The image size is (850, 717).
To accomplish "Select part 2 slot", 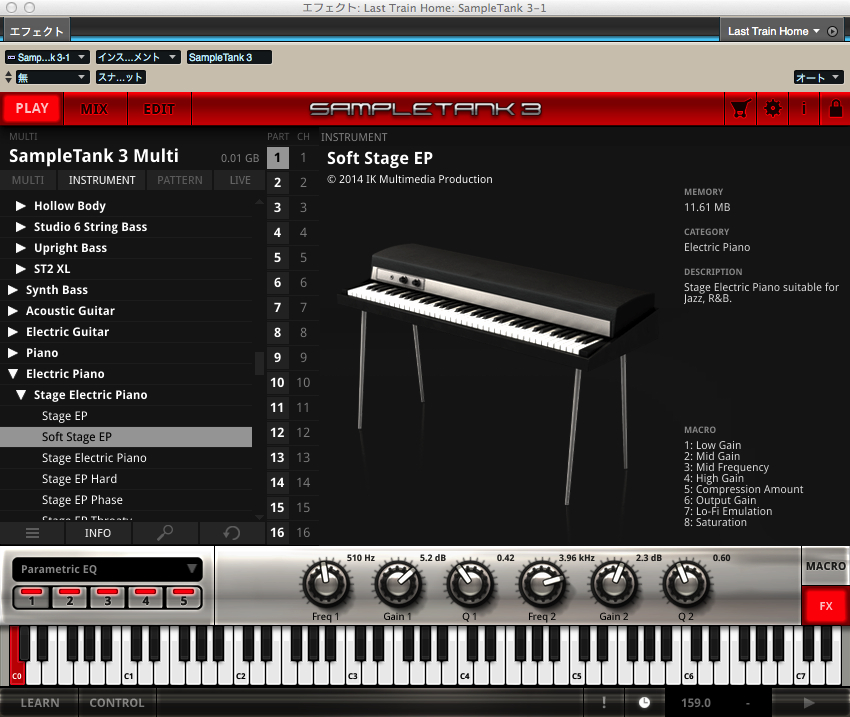I will click(x=278, y=183).
